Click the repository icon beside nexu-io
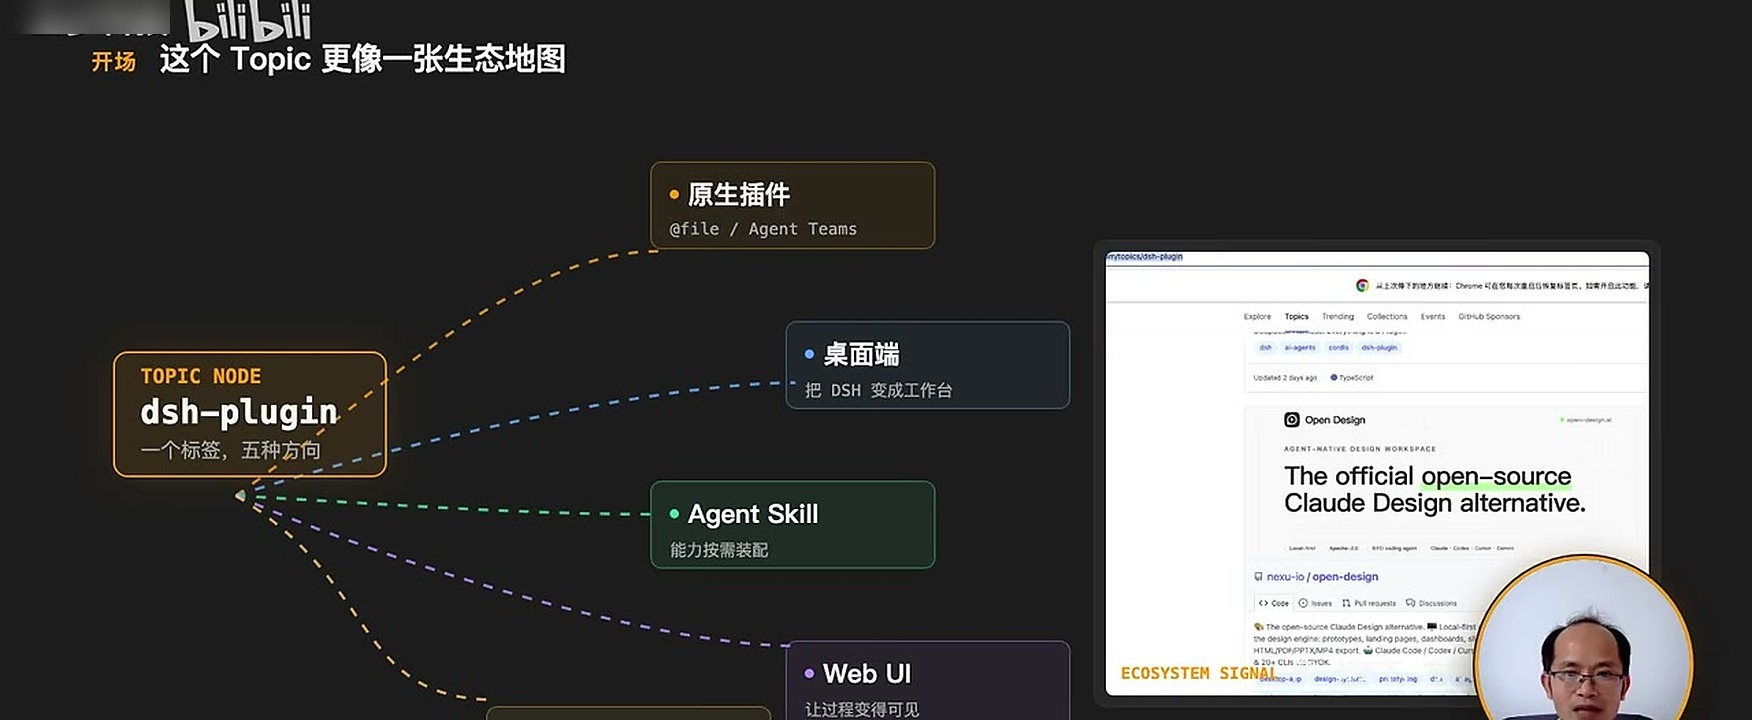The height and width of the screenshot is (720, 1752). point(1258,577)
